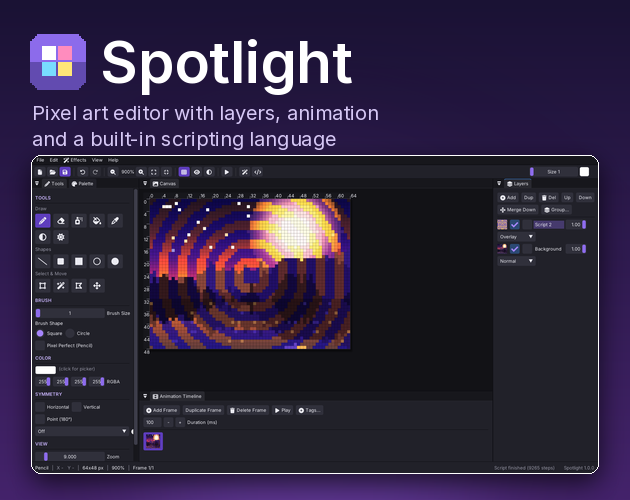
Task: Enable Pixel Perfect (Pencil) checkbox
Action: pyautogui.click(x=40, y=345)
